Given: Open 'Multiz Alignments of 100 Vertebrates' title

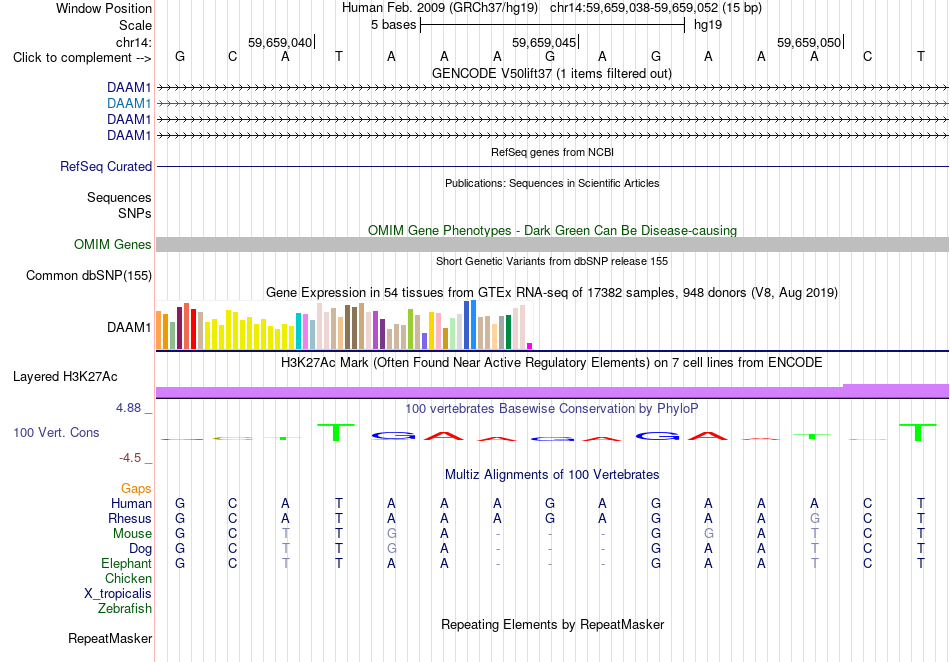Looking at the screenshot, I should click(x=552, y=475).
